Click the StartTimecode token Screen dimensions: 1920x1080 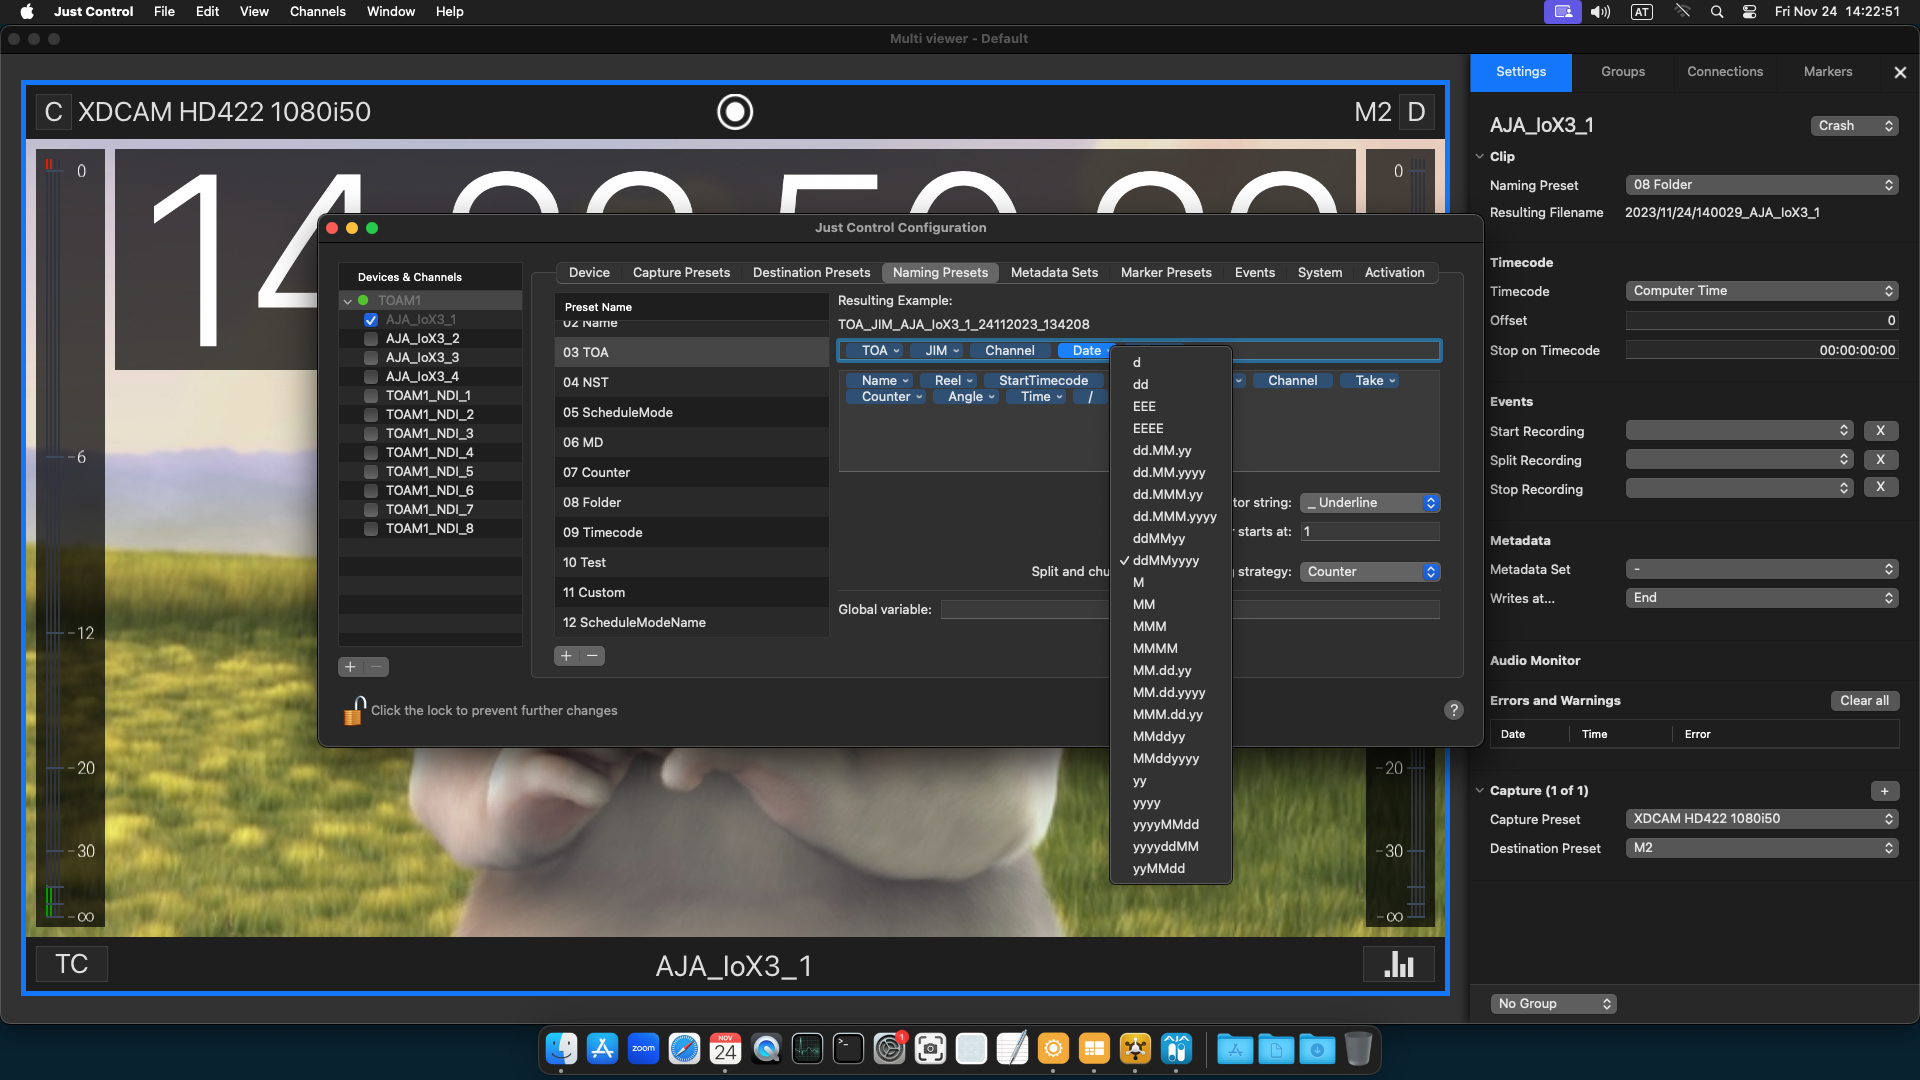1043,381
